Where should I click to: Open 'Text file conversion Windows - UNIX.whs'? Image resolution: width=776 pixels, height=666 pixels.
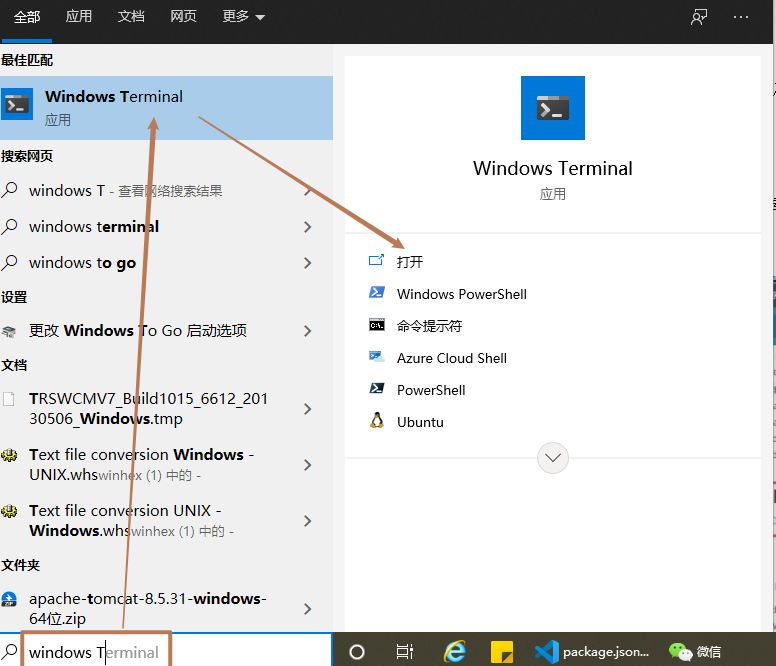(x=142, y=465)
